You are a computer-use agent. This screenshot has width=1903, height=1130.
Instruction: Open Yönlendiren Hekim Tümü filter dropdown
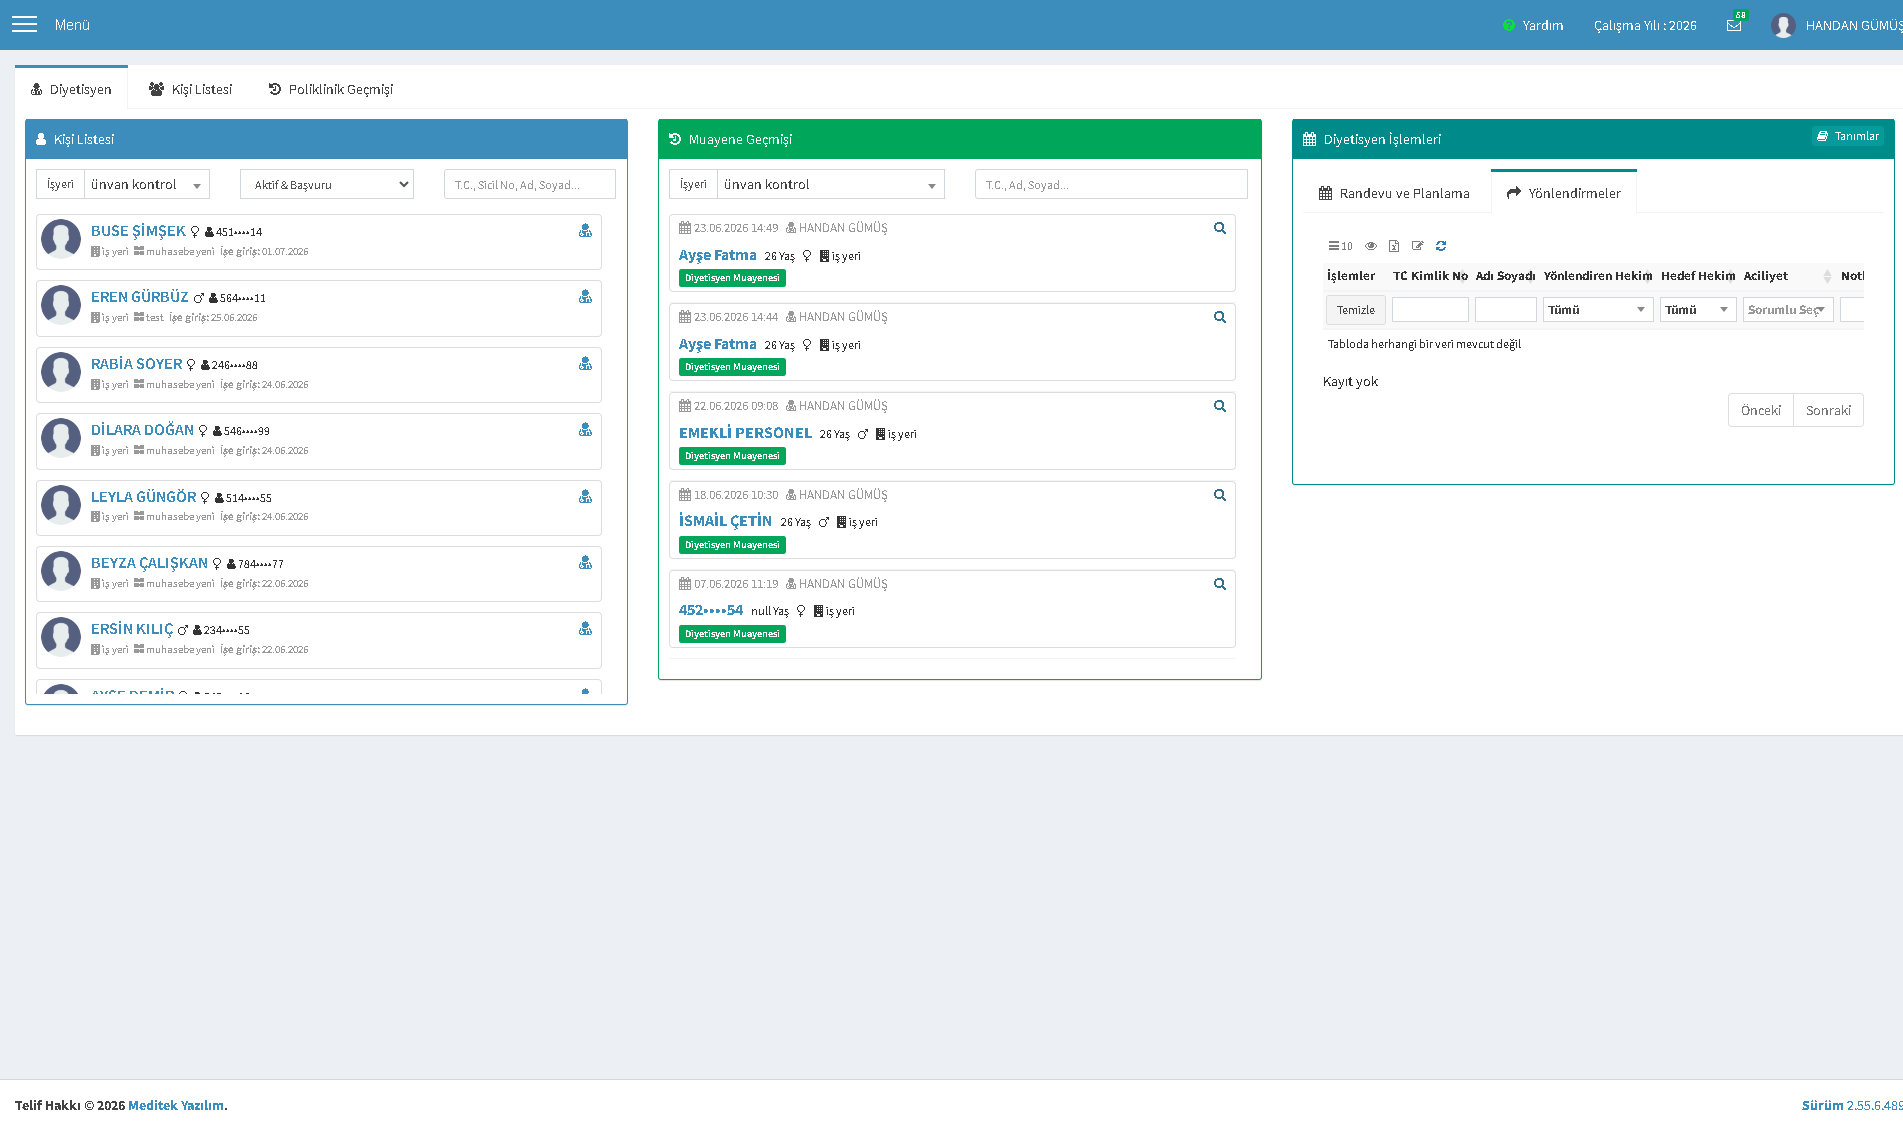tap(1598, 310)
